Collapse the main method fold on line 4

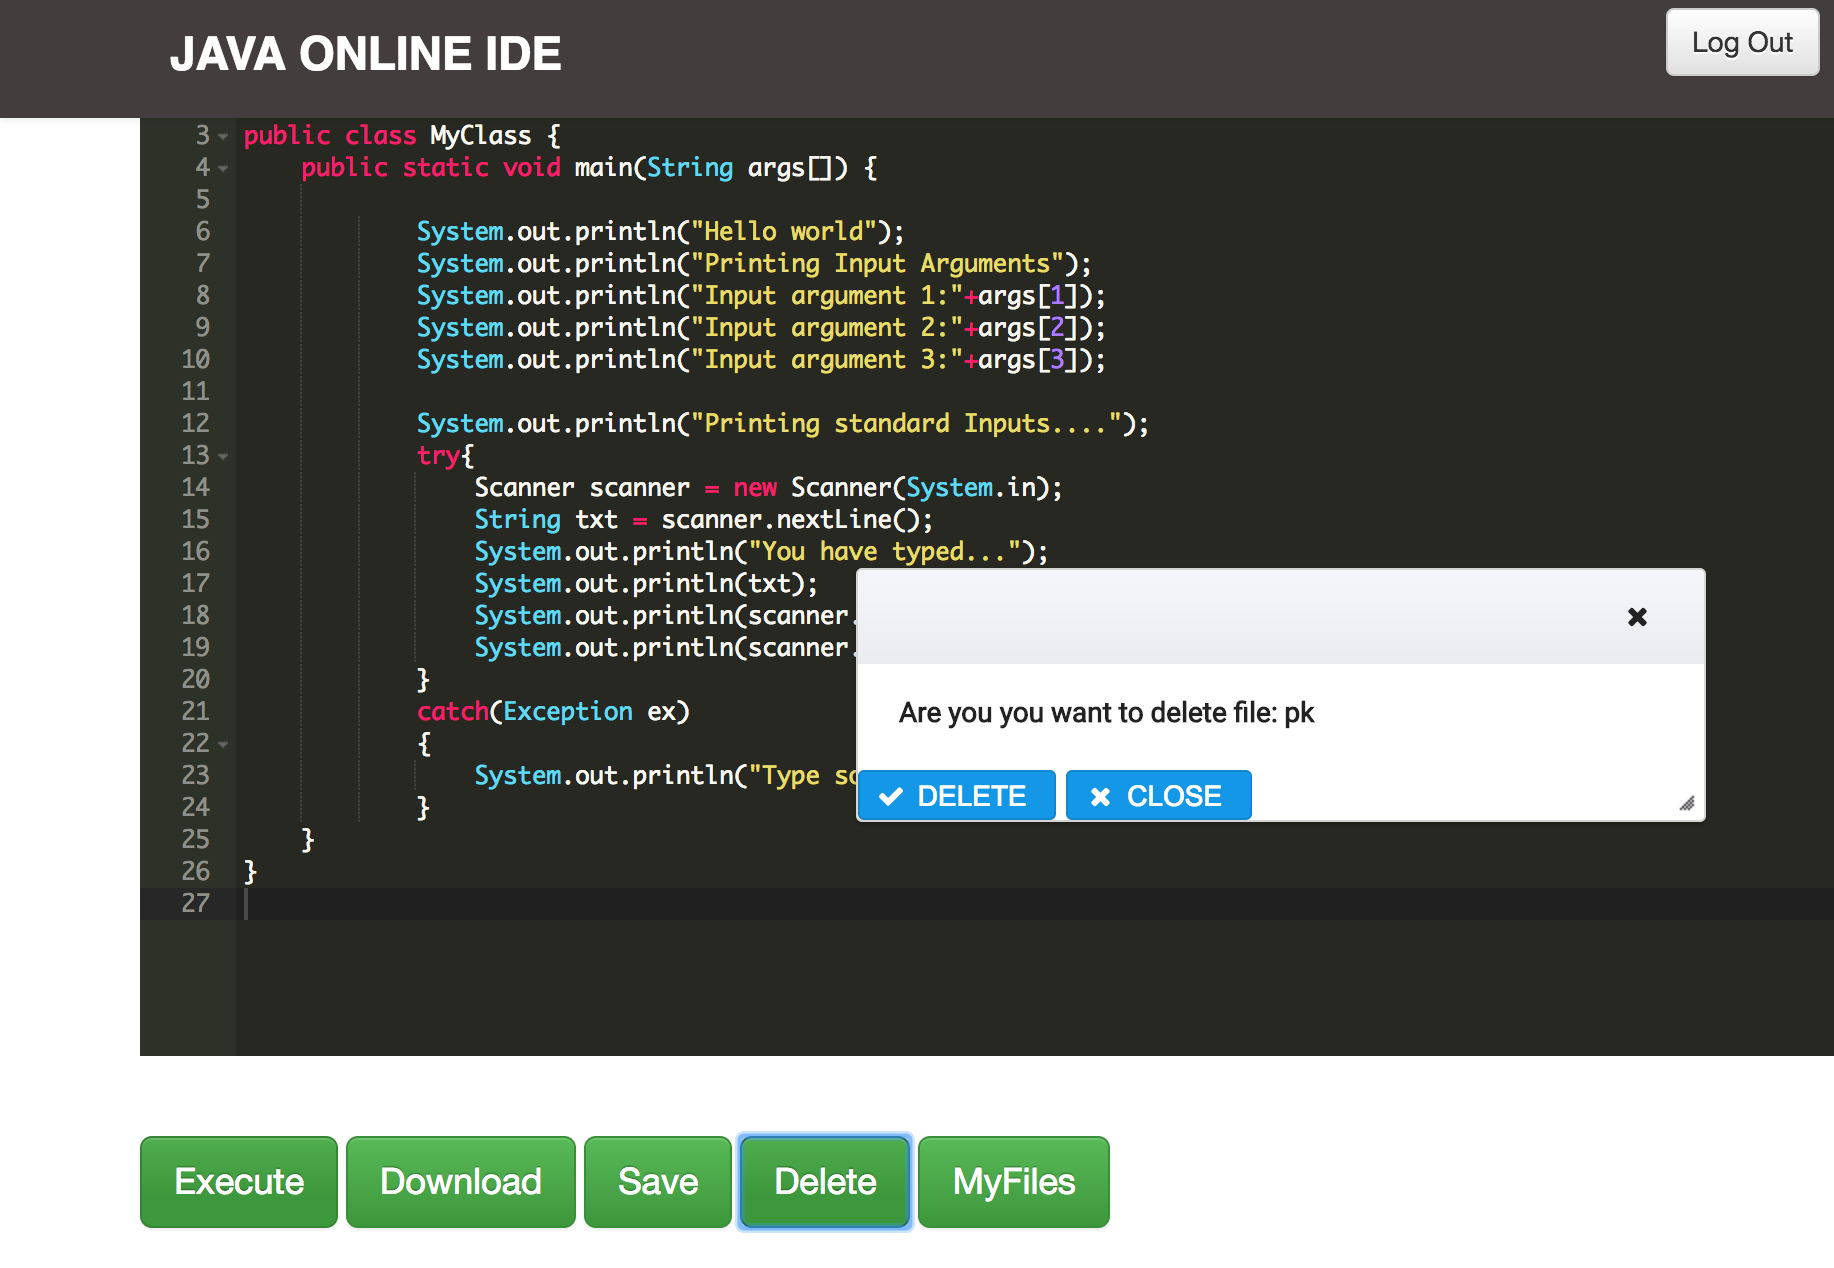pyautogui.click(x=223, y=168)
